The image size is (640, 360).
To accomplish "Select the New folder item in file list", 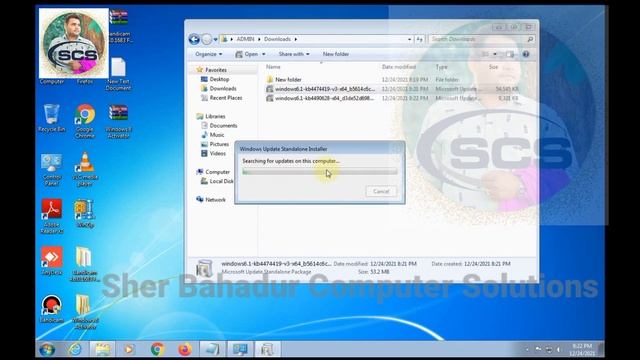I will tap(284, 80).
